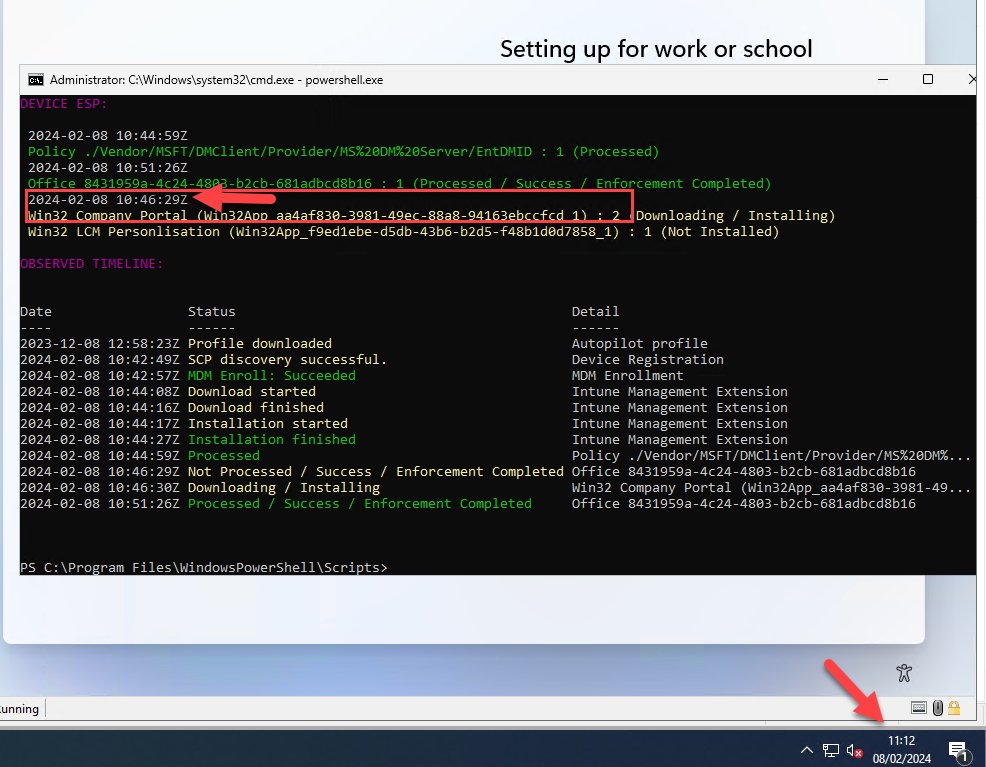
Task: Click the mouse icon in the VM status bar
Action: pos(938,709)
